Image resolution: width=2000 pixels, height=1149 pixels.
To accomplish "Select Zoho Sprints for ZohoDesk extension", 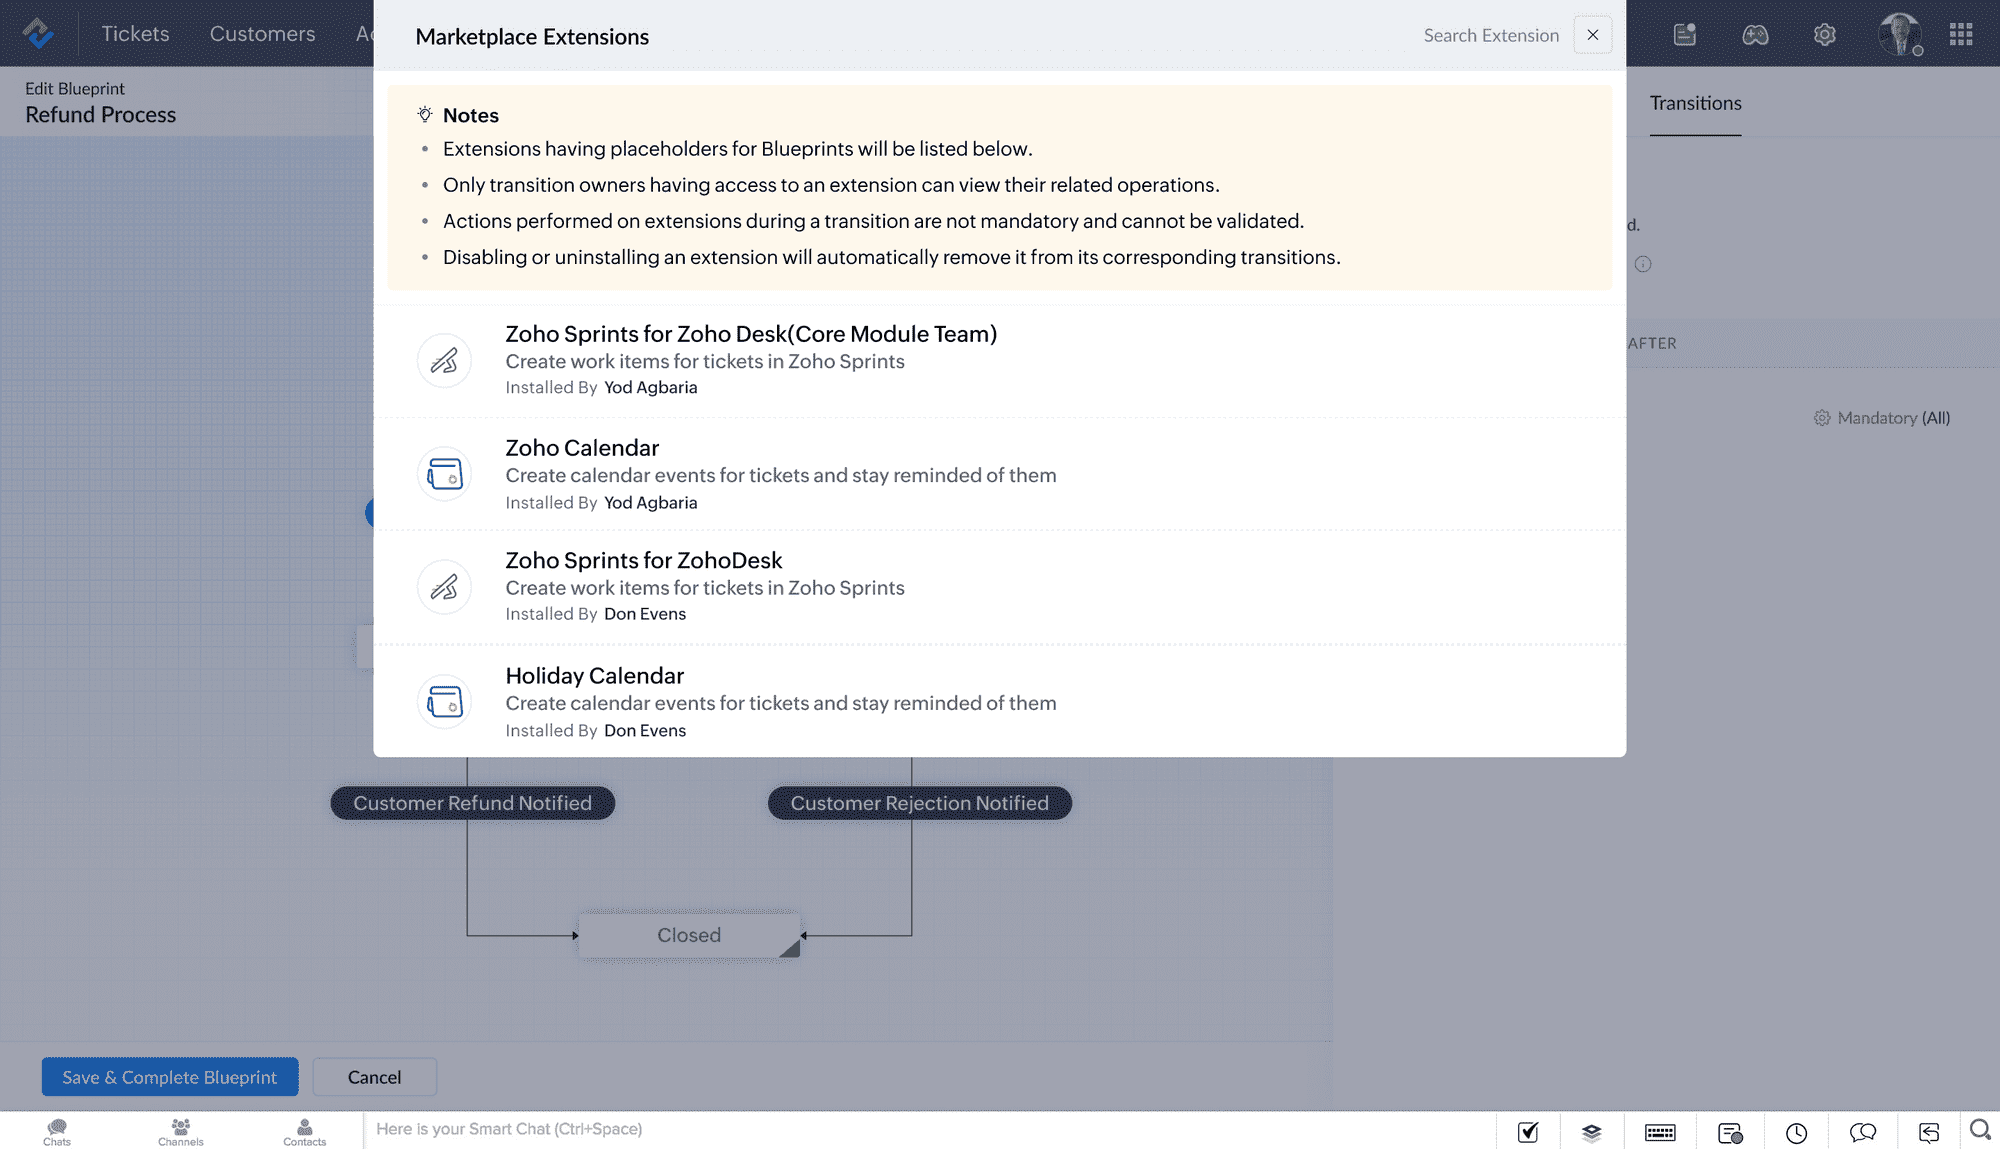I will coord(999,587).
